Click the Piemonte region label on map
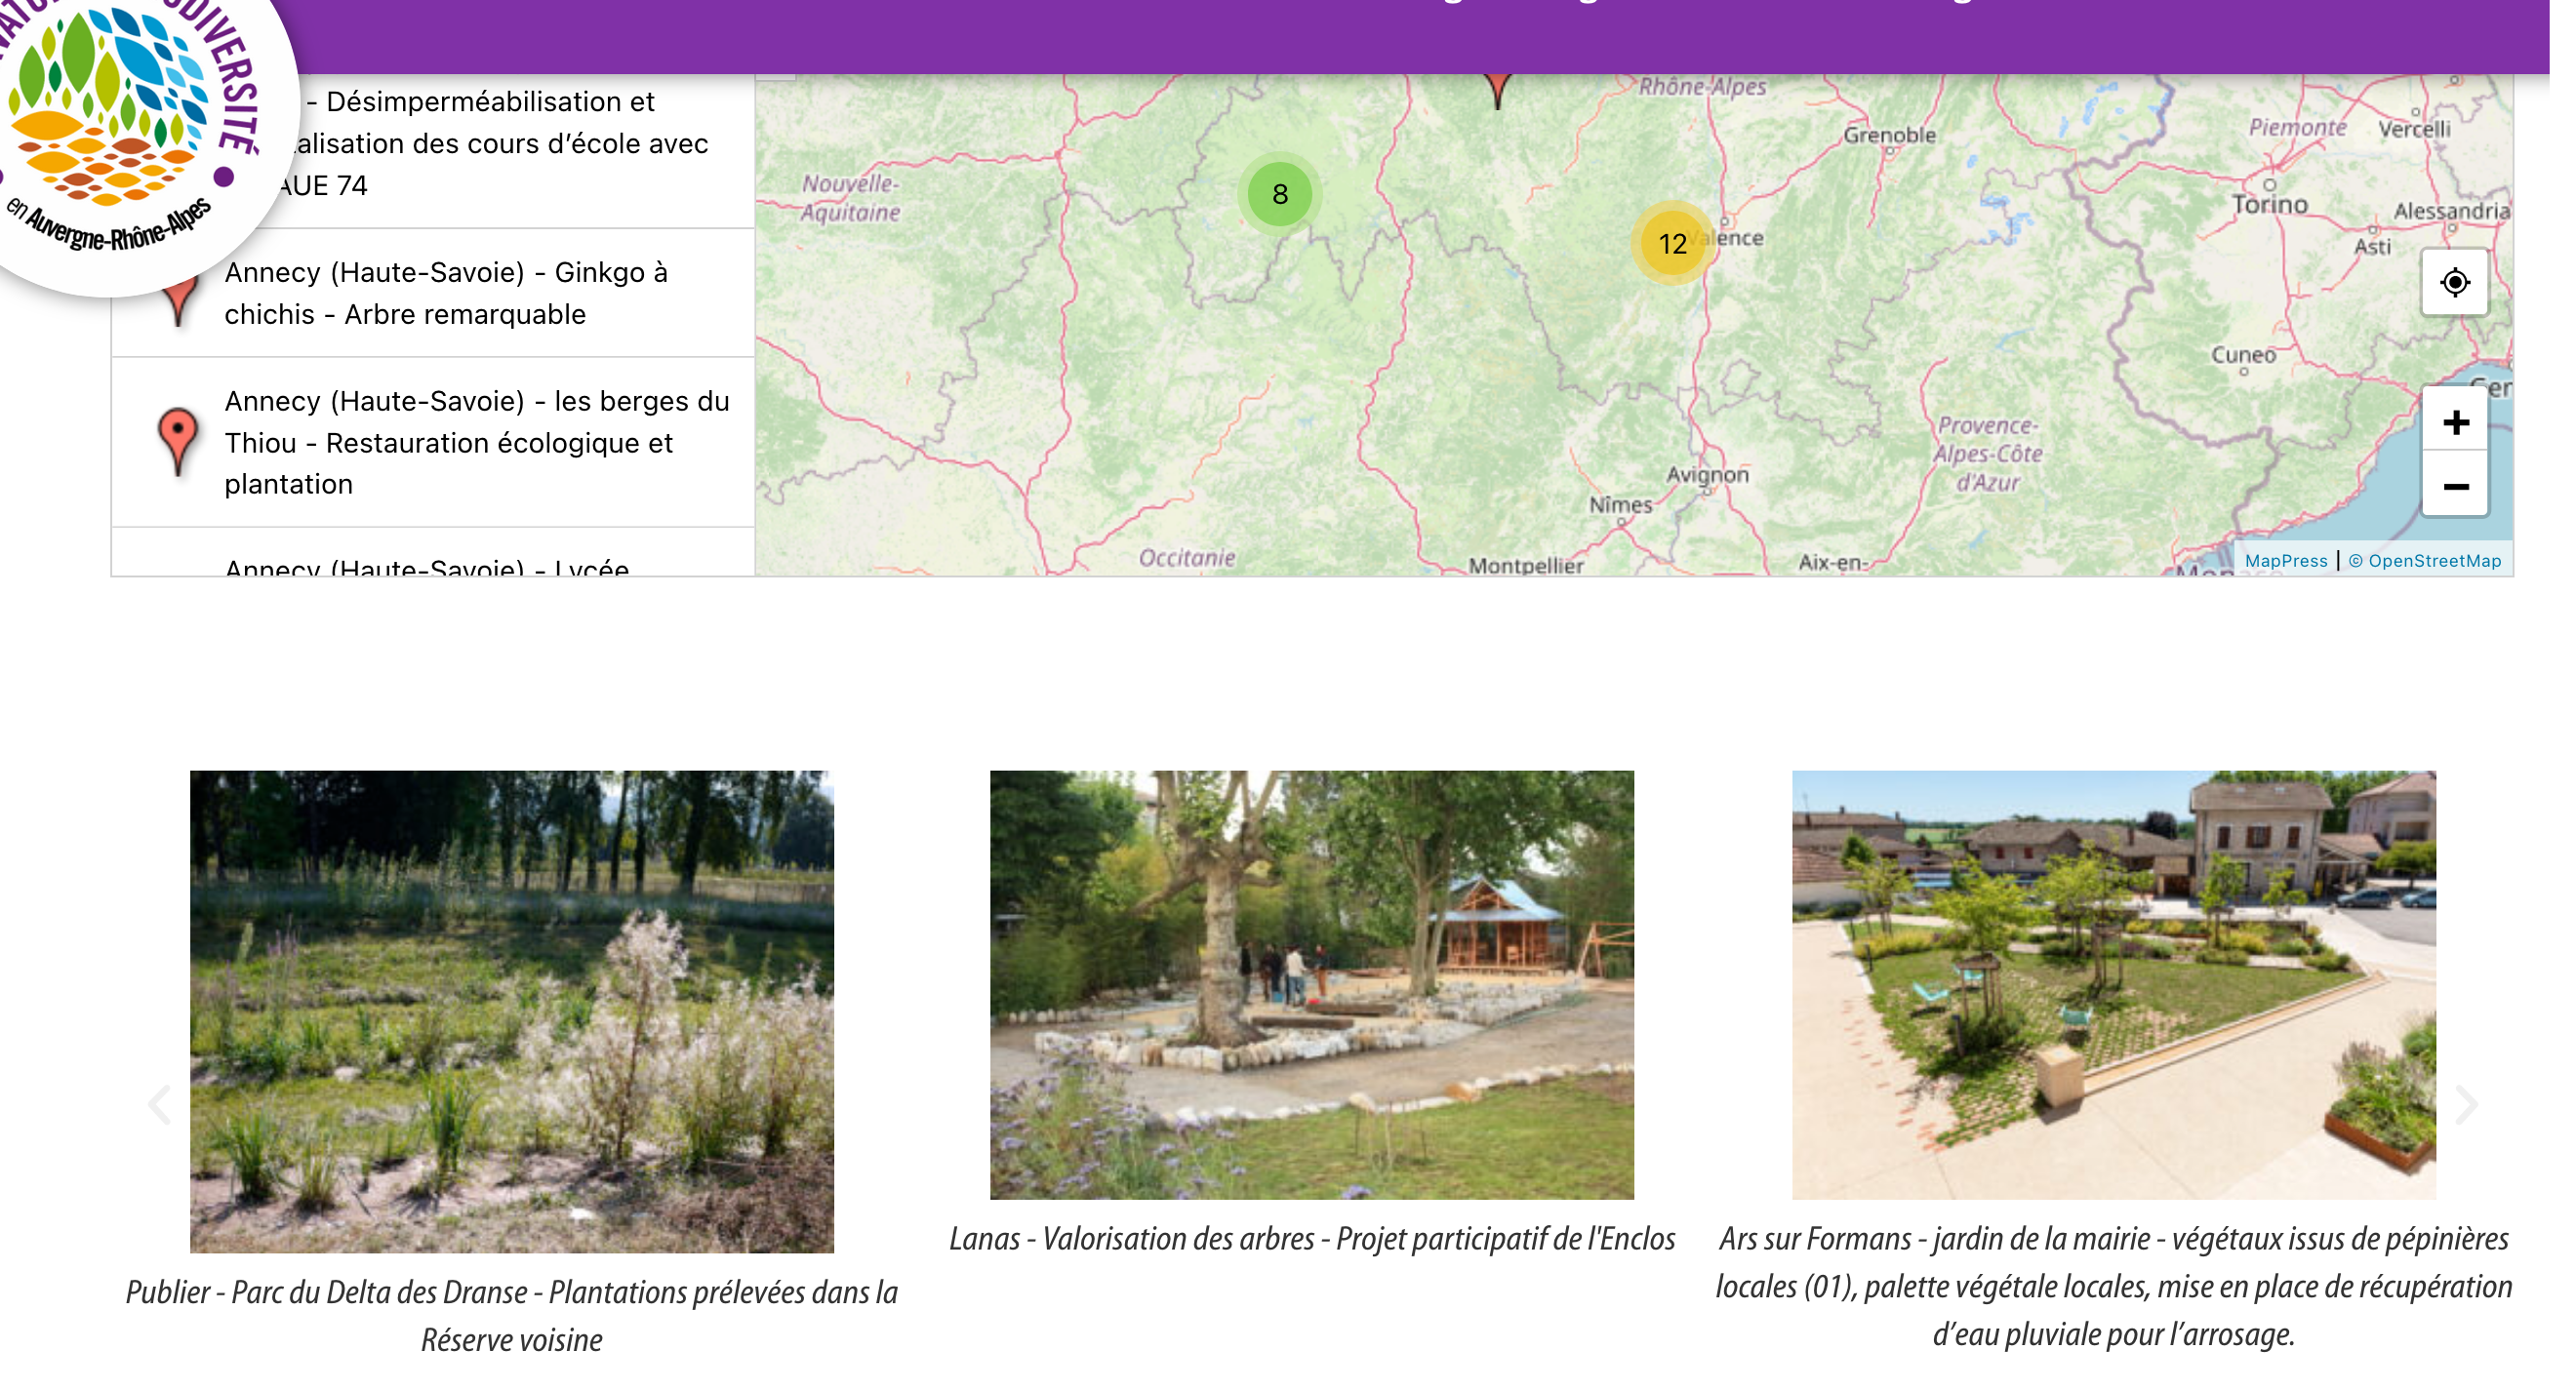Viewport: 2576px width, 1390px height. [x=2297, y=127]
